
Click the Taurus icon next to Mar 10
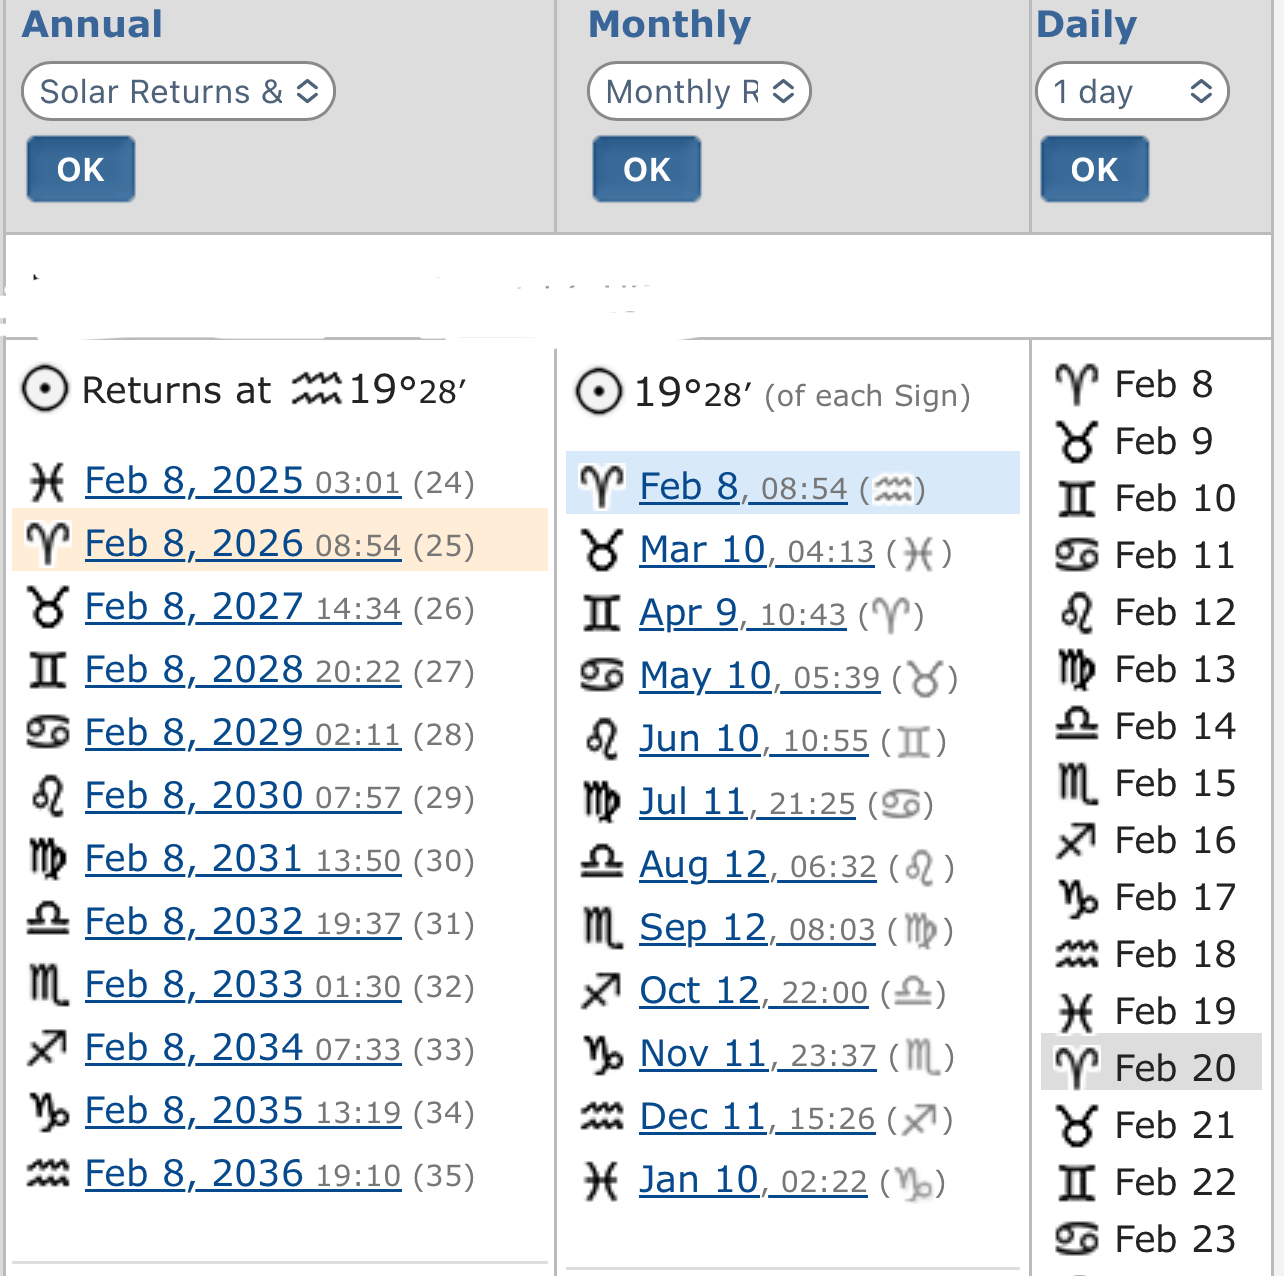pos(602,551)
